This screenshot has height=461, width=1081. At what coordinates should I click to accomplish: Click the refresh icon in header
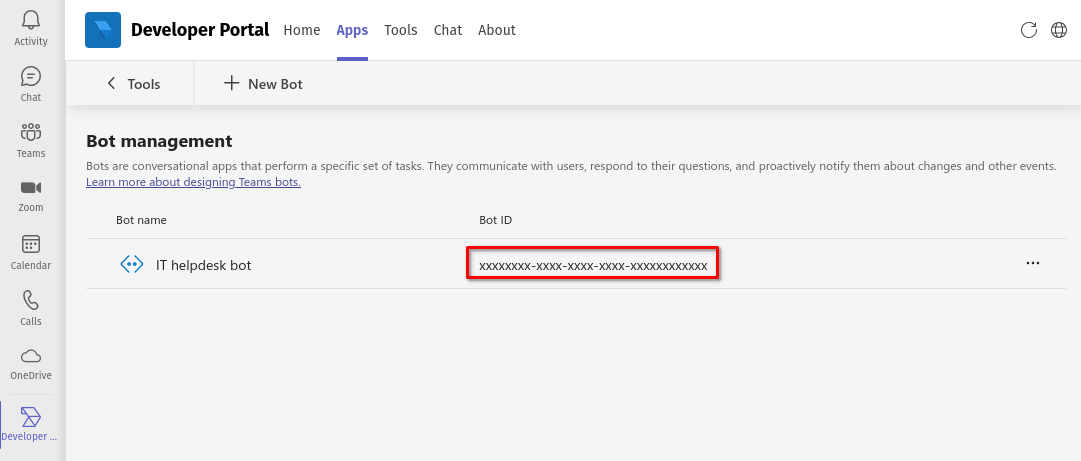pyautogui.click(x=1029, y=30)
